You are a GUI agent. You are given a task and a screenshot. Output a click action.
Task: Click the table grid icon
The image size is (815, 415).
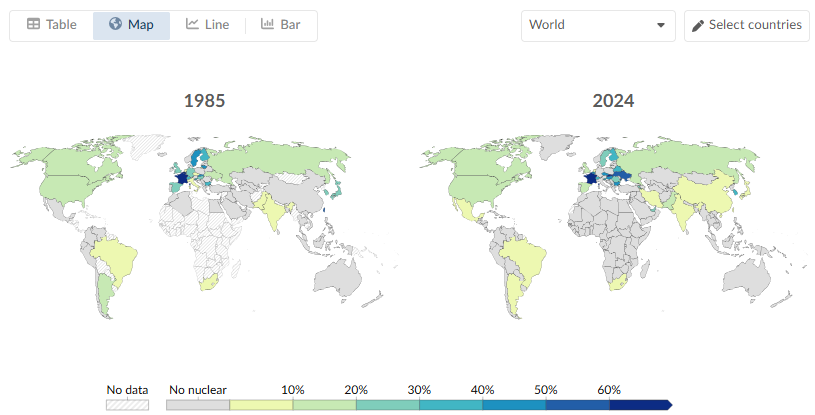(x=33, y=25)
